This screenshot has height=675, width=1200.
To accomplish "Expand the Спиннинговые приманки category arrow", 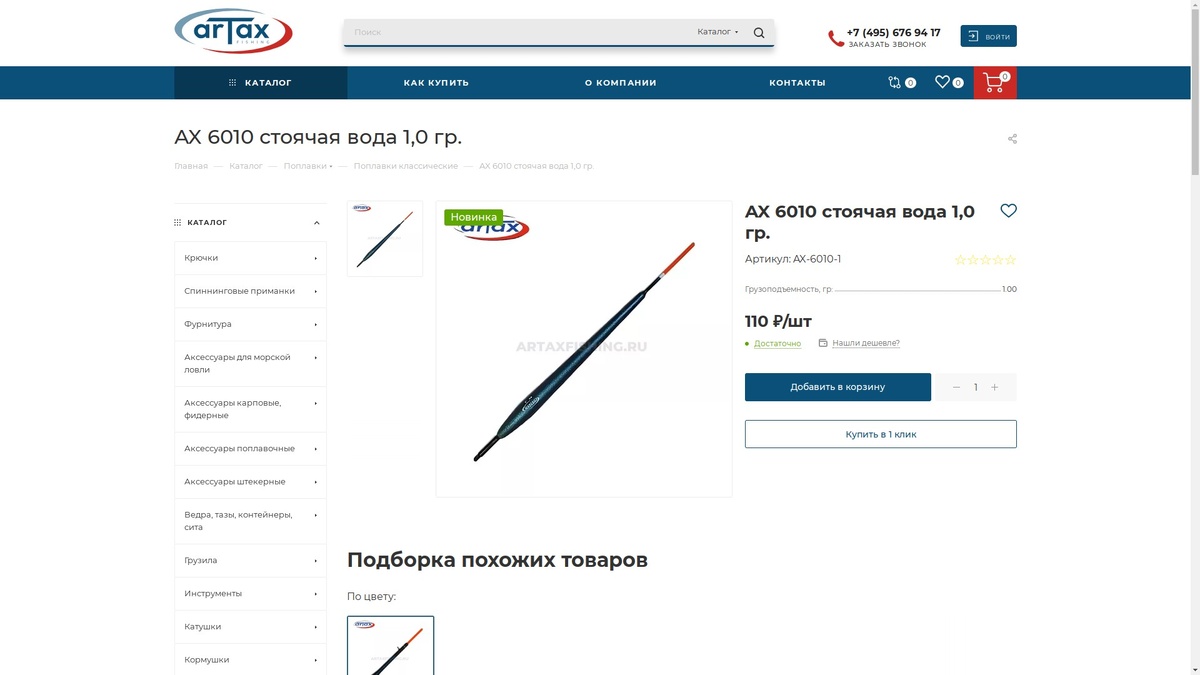I will pyautogui.click(x=315, y=291).
